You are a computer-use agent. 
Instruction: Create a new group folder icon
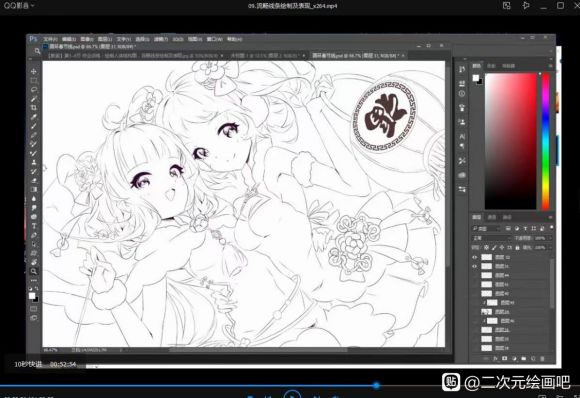(523, 358)
